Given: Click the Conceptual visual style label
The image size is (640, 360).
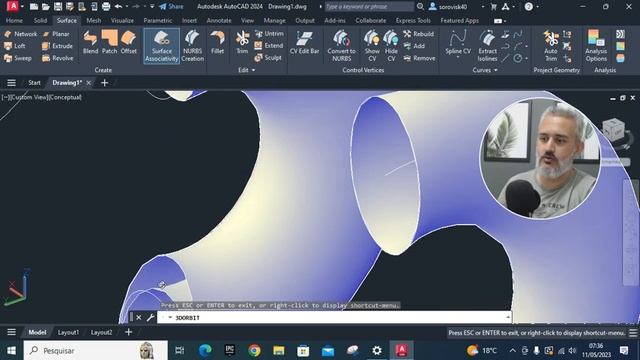Looking at the screenshot, I should pos(65,97).
